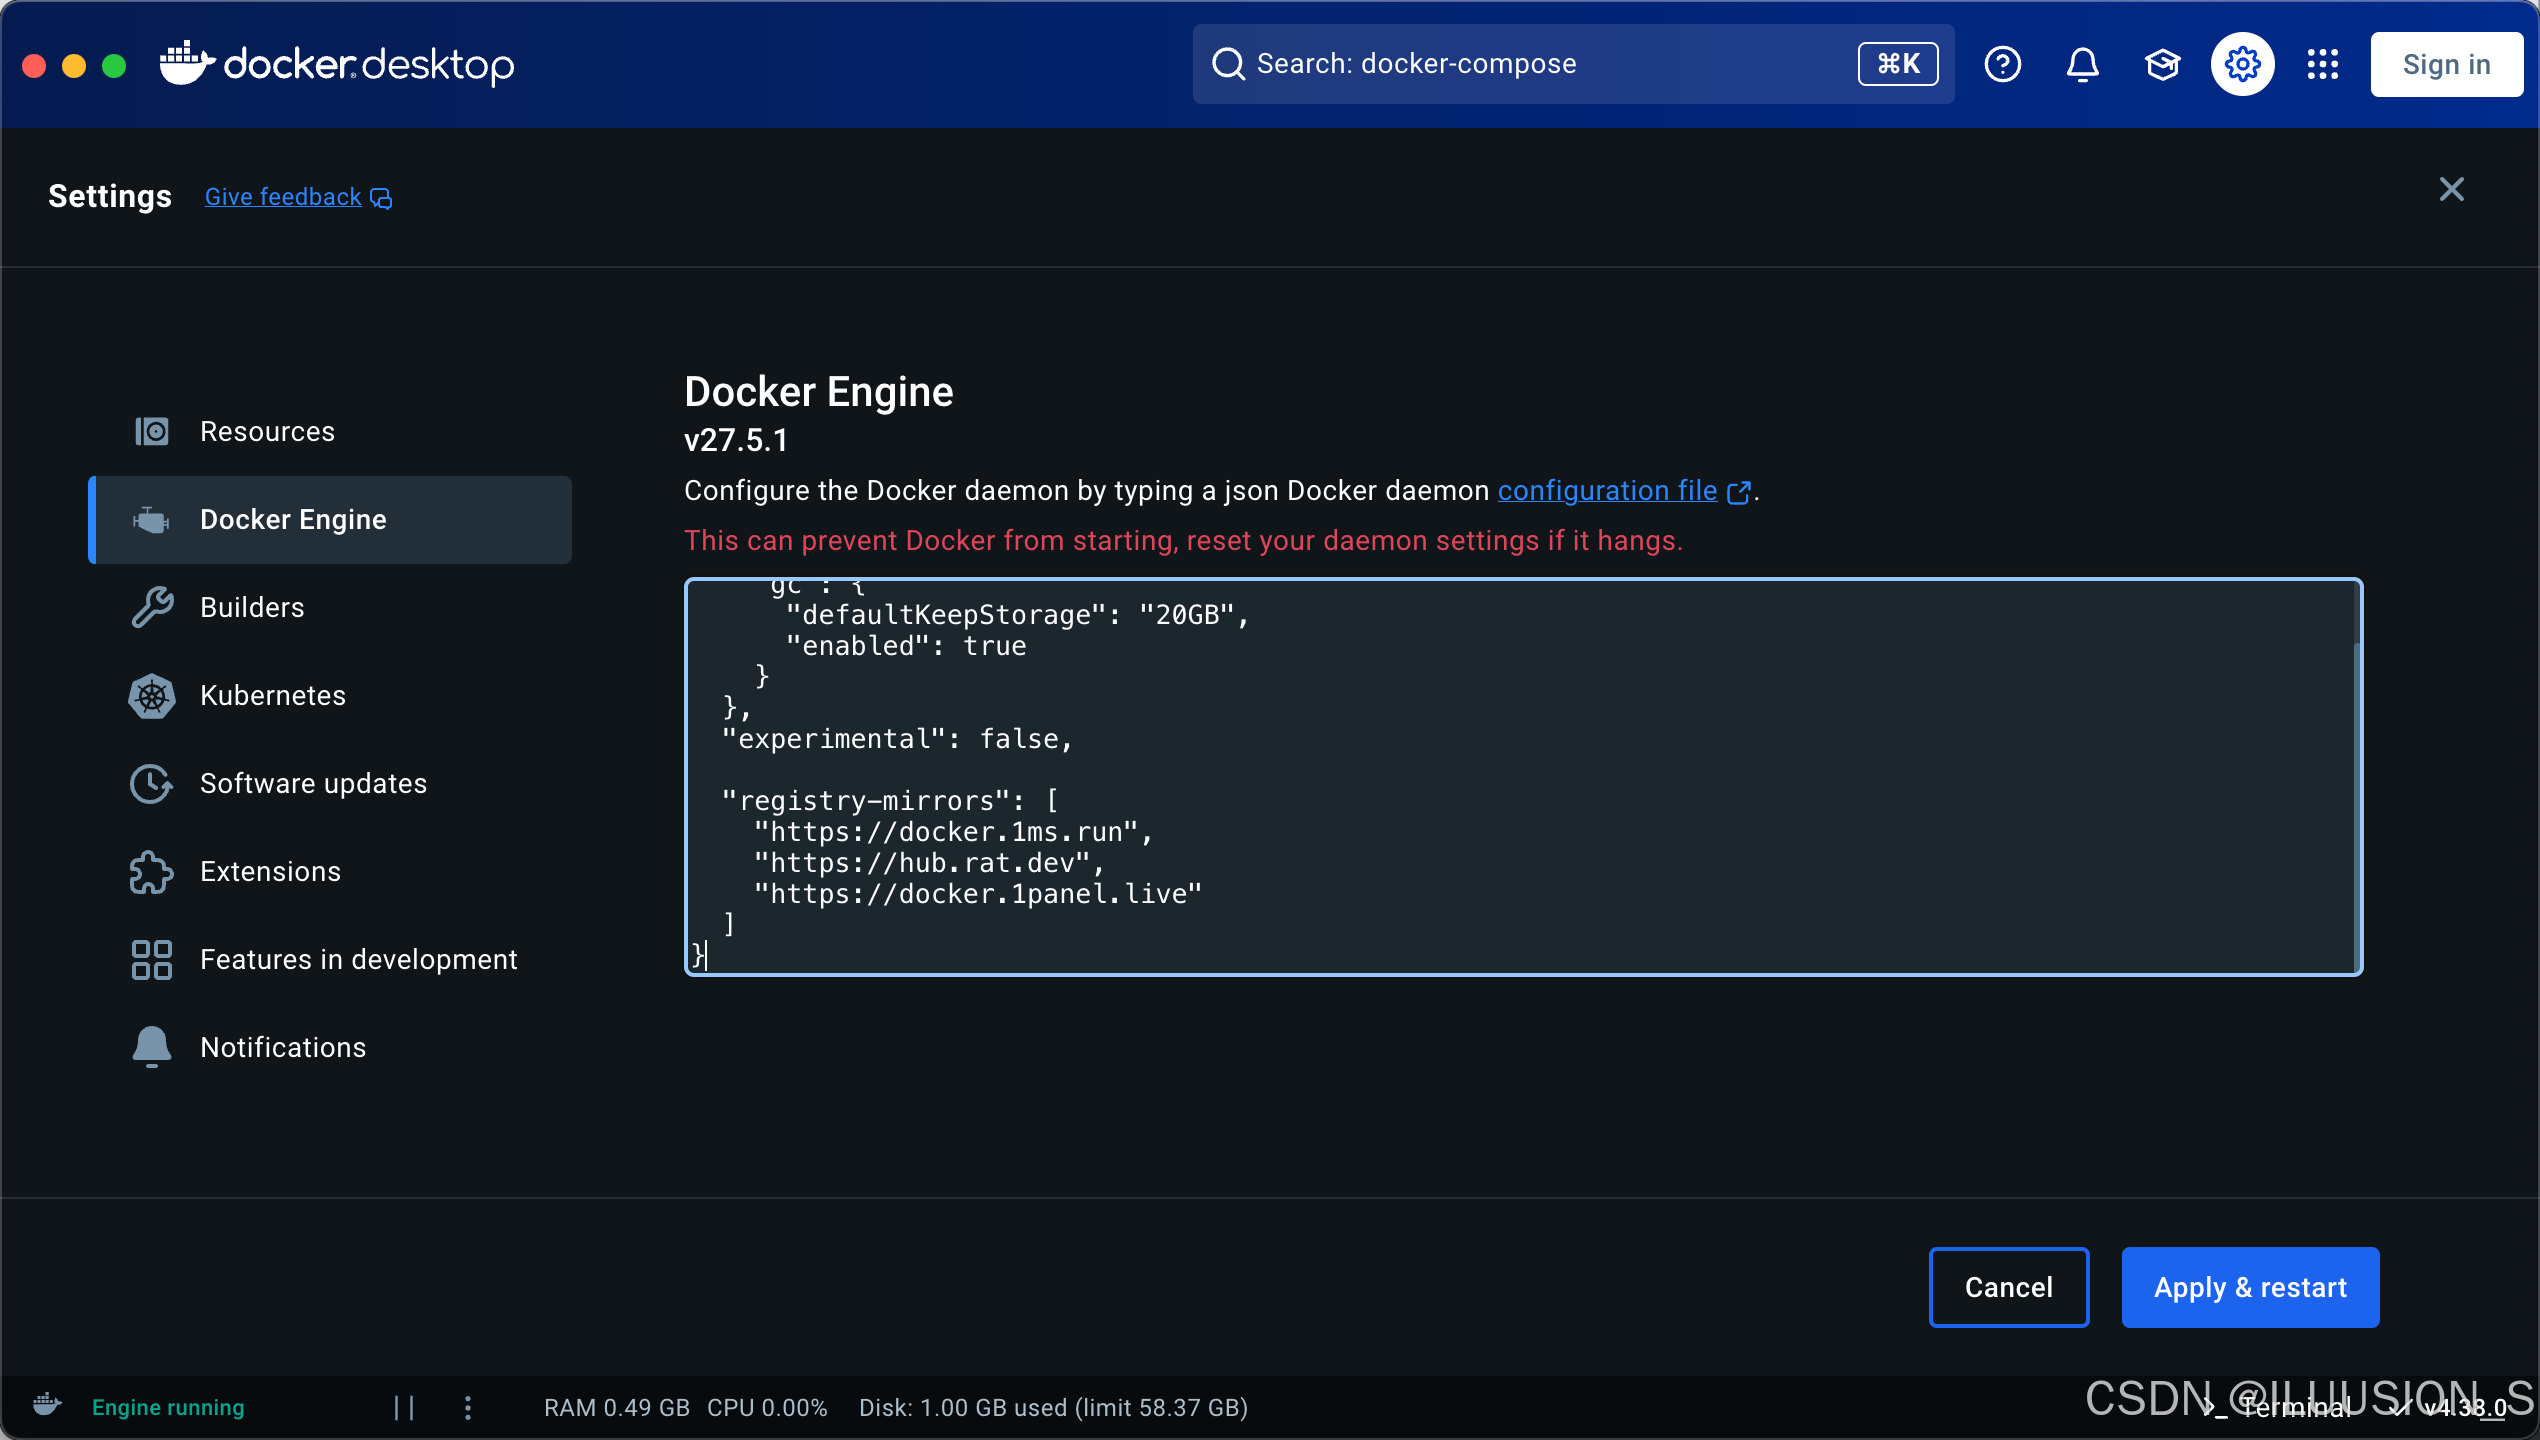The image size is (2540, 1440).
Task: Click the Extensions puzzle icon
Action: [152, 872]
